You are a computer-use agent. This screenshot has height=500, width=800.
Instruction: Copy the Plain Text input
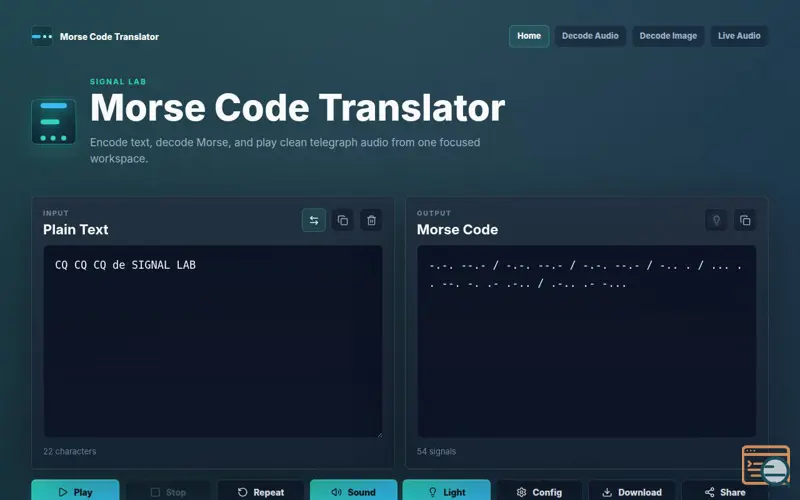coord(343,220)
